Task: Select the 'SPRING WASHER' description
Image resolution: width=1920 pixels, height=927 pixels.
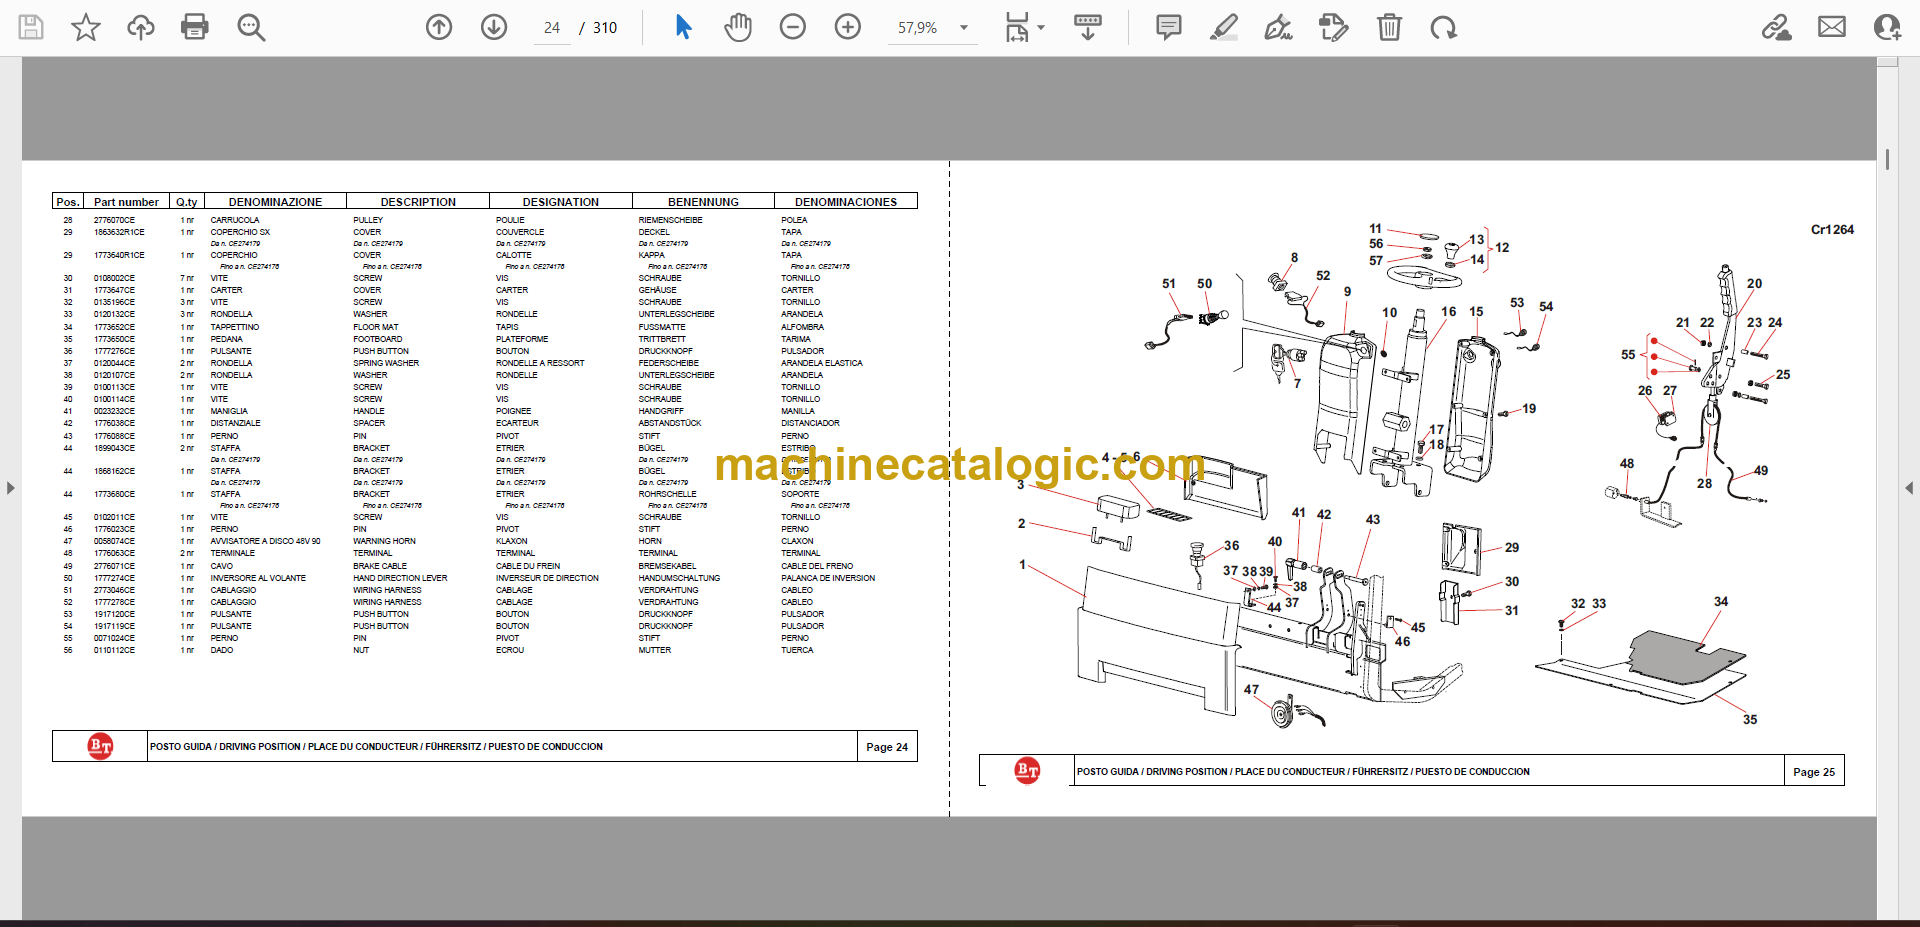Action: click(x=386, y=363)
